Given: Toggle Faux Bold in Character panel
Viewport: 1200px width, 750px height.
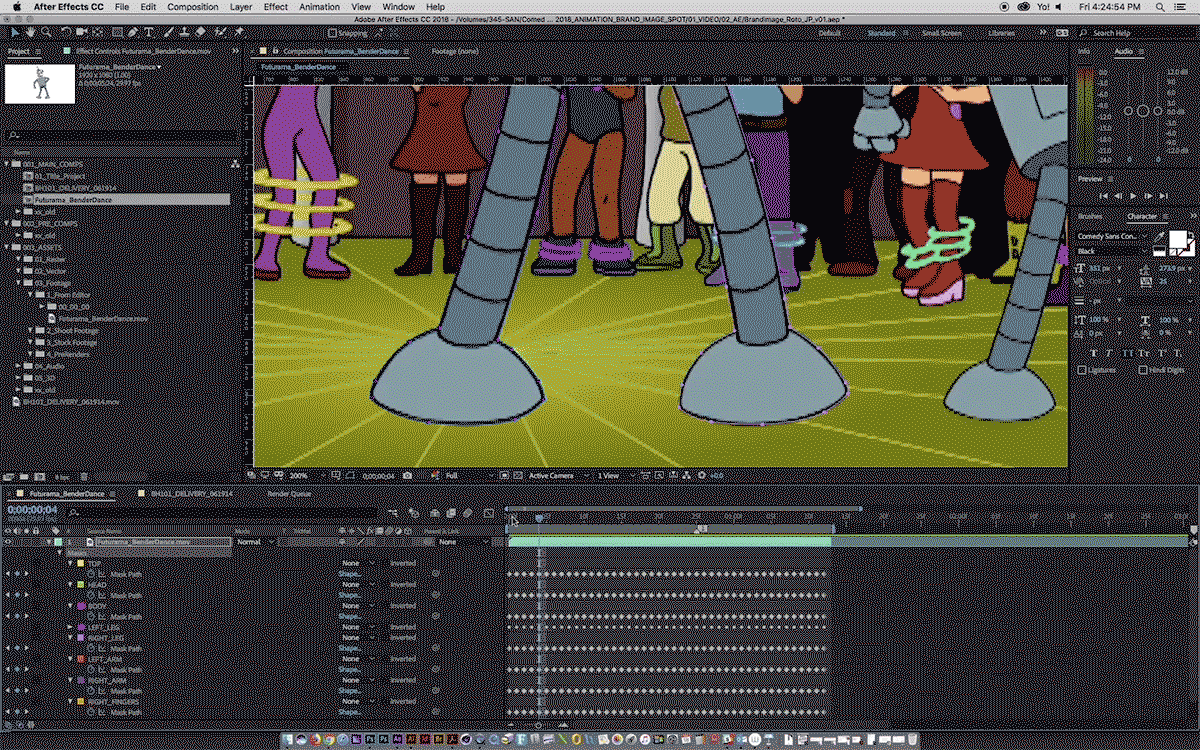Looking at the screenshot, I should 1094,352.
